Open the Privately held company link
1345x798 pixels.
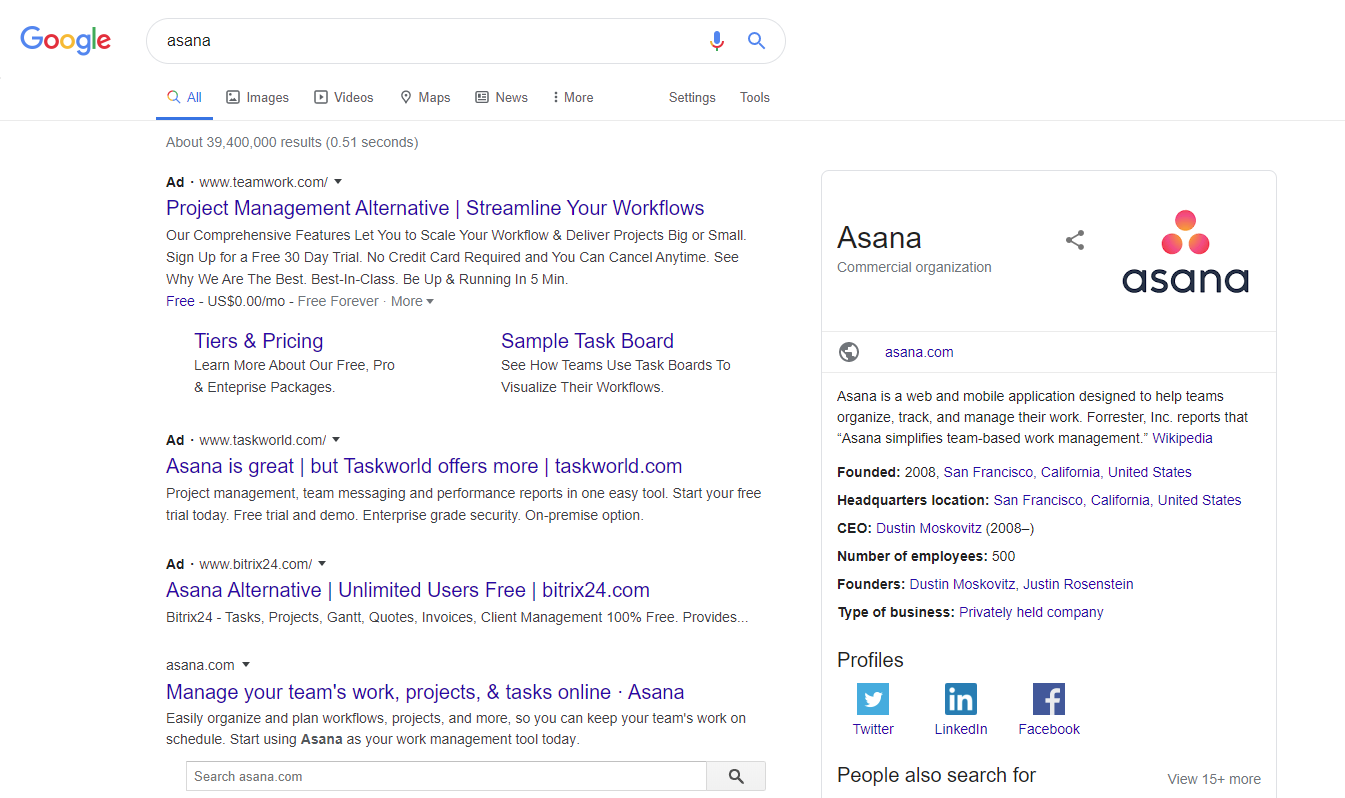point(1031,612)
